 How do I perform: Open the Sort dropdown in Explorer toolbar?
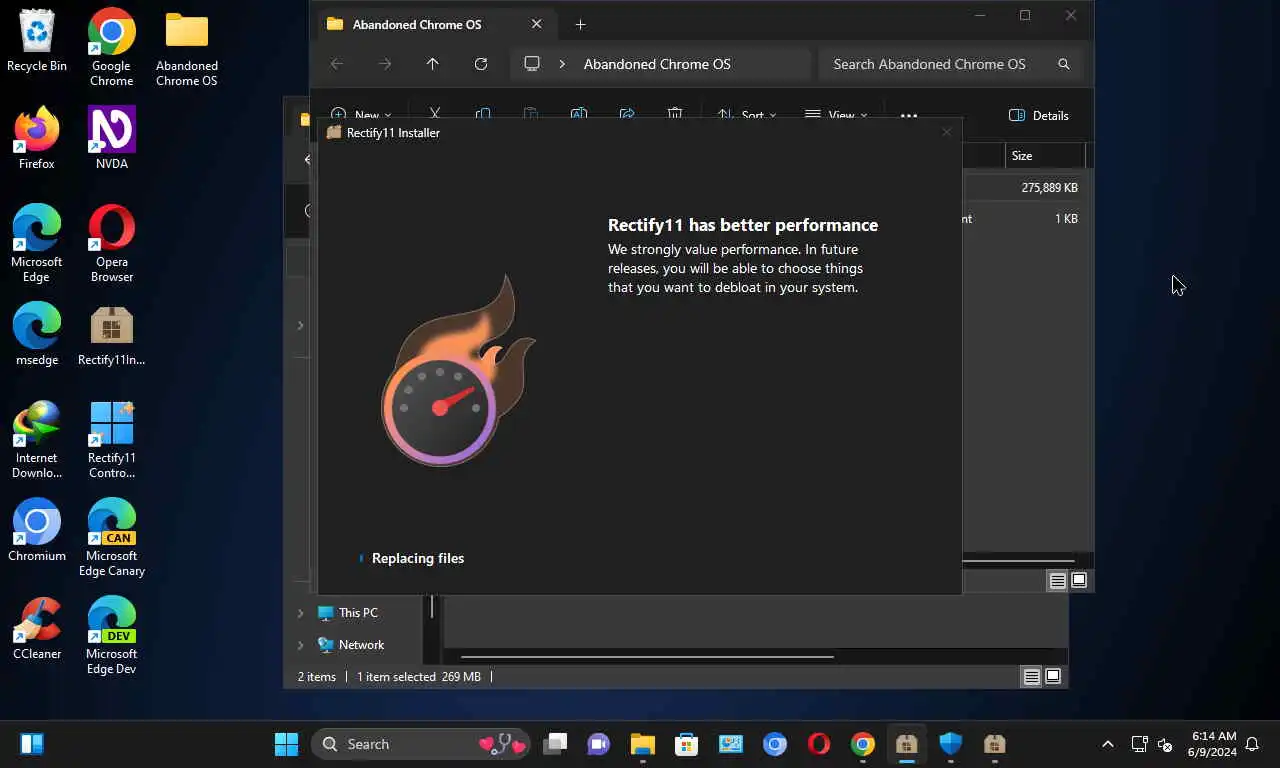pyautogui.click(x=747, y=114)
